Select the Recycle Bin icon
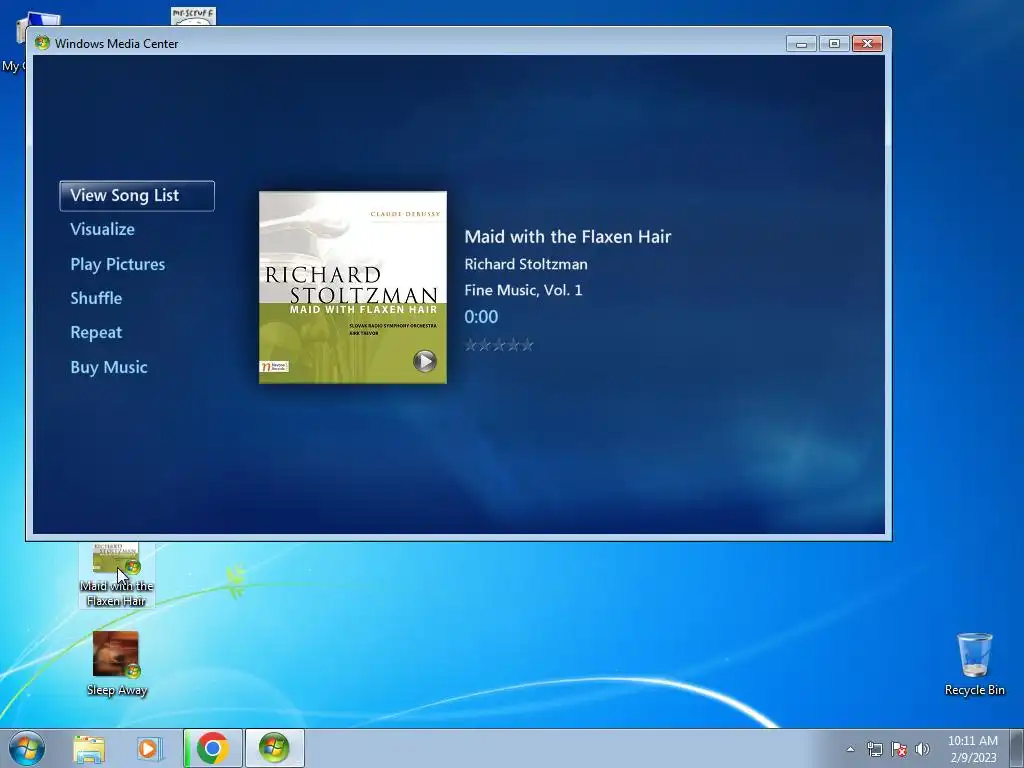This screenshot has height=768, width=1024. tap(974, 664)
